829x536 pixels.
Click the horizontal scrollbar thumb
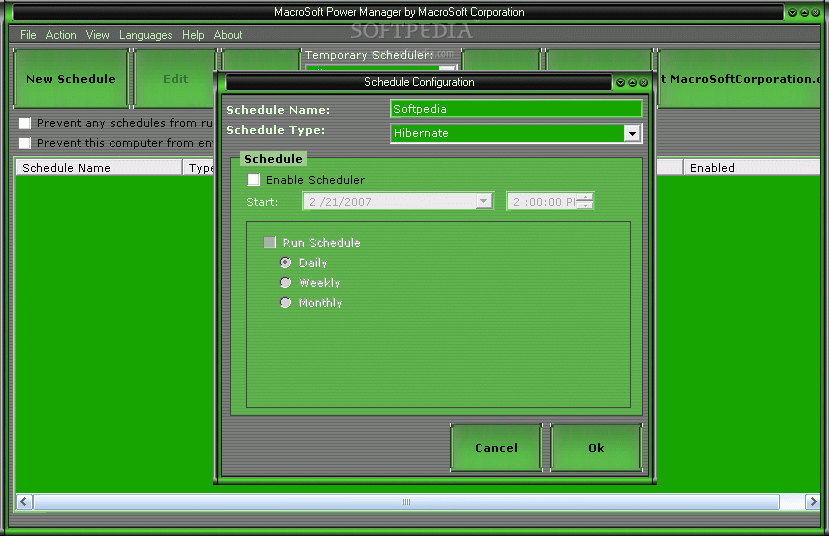point(406,502)
